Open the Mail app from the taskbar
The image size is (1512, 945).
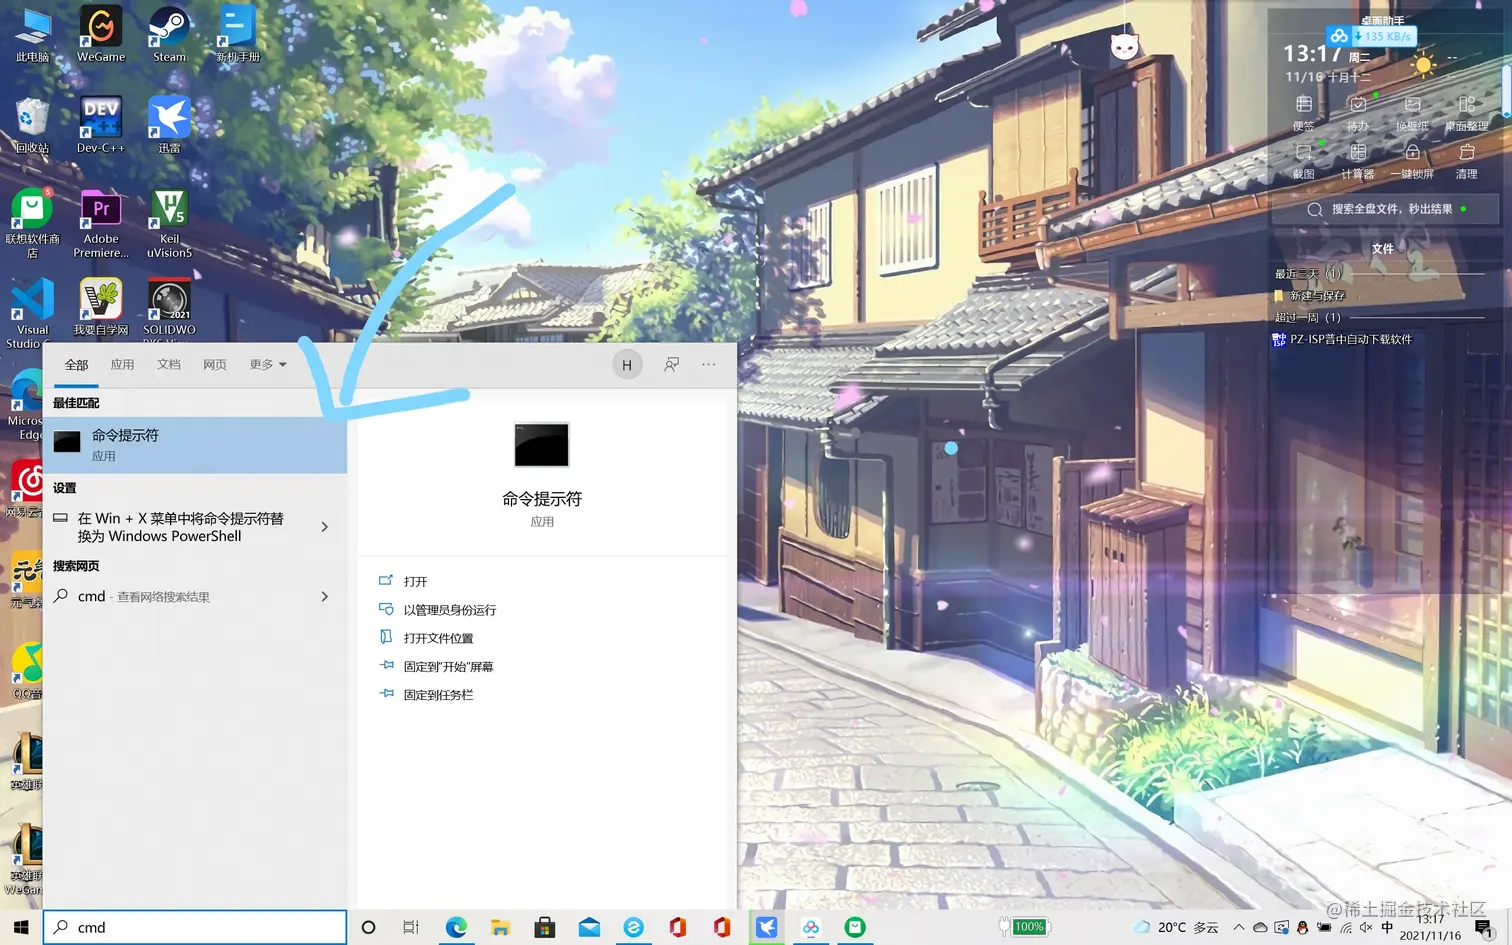pyautogui.click(x=589, y=927)
